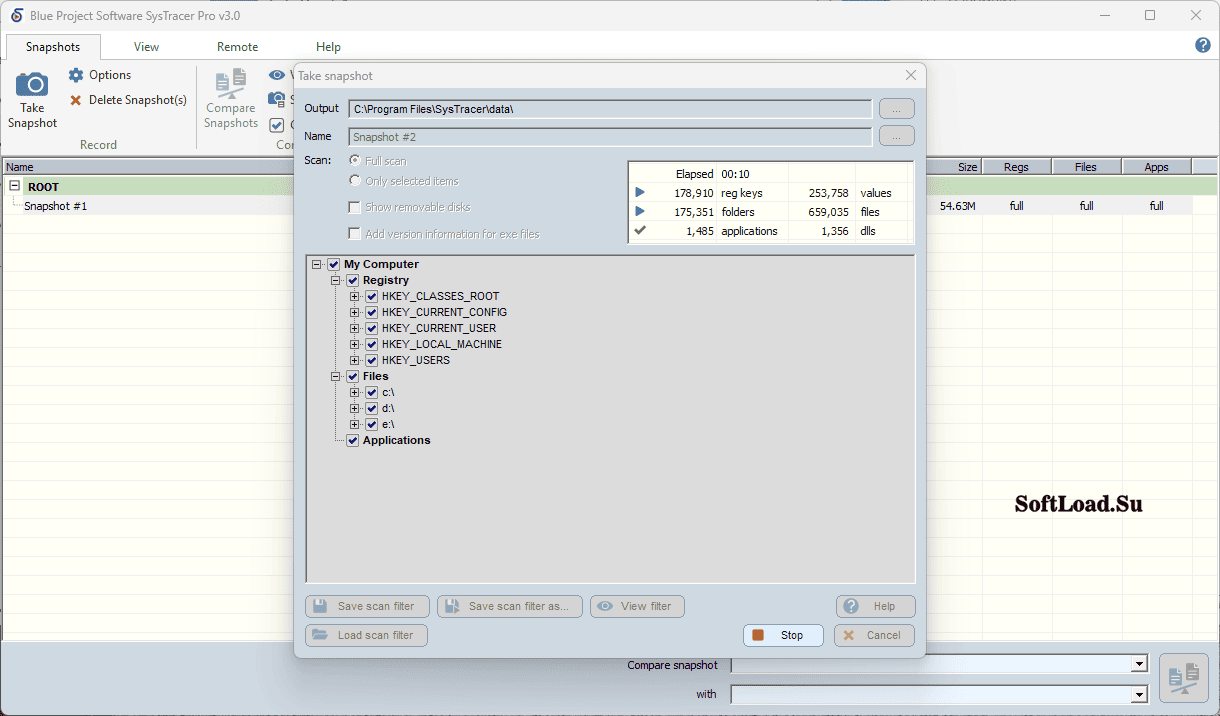Toggle Show removable disks checkbox
Screen dimensions: 1220x716
click(x=354, y=207)
